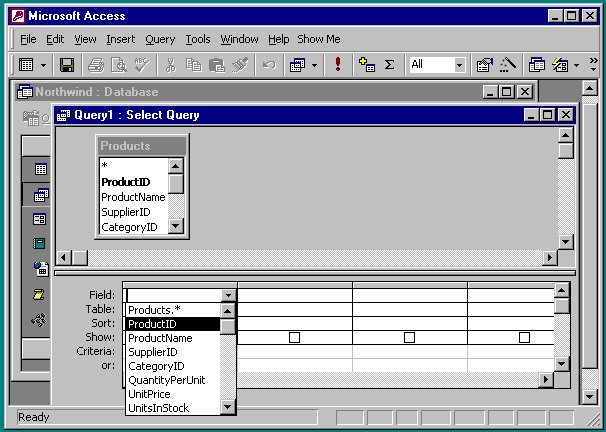Select Forms icon in Northwind database sidebar
This screenshot has width=606, height=432.
(x=39, y=219)
